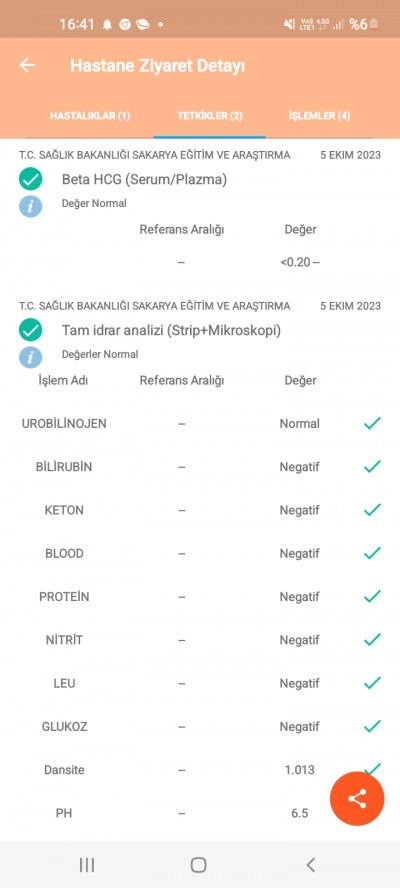The width and height of the screenshot is (400, 888).
Task: Tap Android recent apps navigation button
Action: (x=87, y=864)
